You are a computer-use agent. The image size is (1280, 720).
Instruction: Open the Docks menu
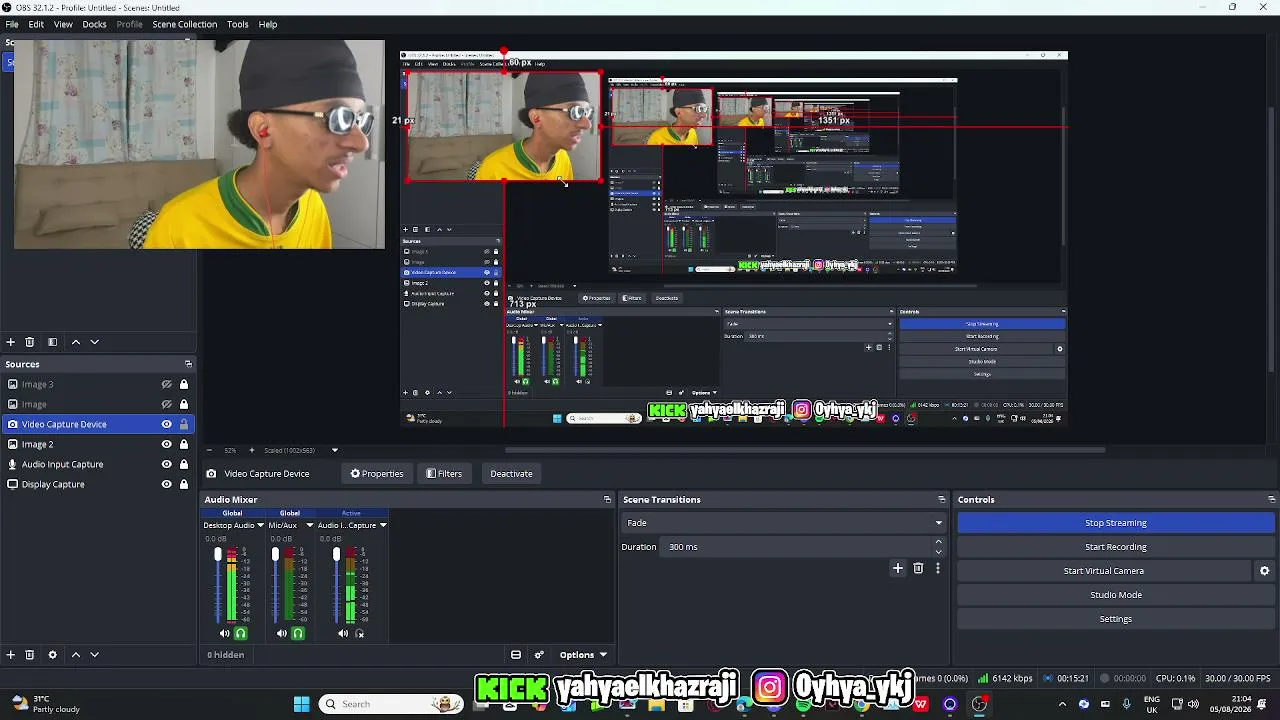click(94, 24)
